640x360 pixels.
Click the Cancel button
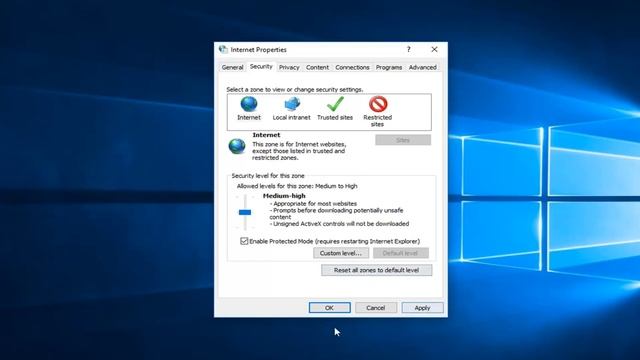376,308
